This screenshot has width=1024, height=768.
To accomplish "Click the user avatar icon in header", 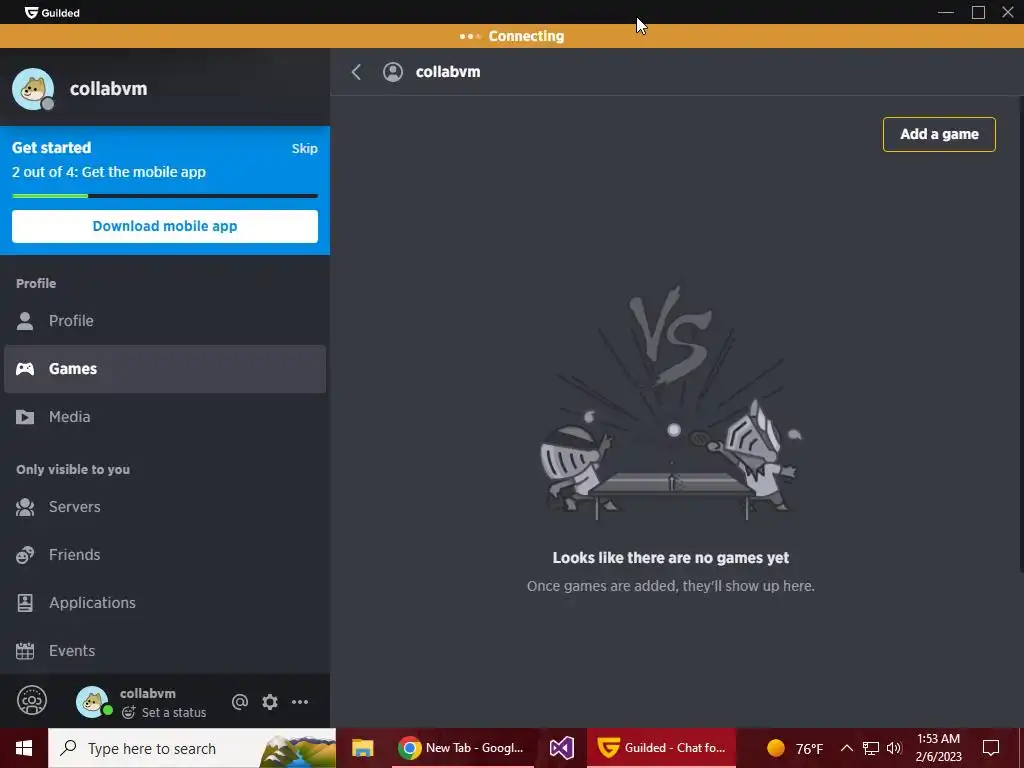I will click(392, 72).
